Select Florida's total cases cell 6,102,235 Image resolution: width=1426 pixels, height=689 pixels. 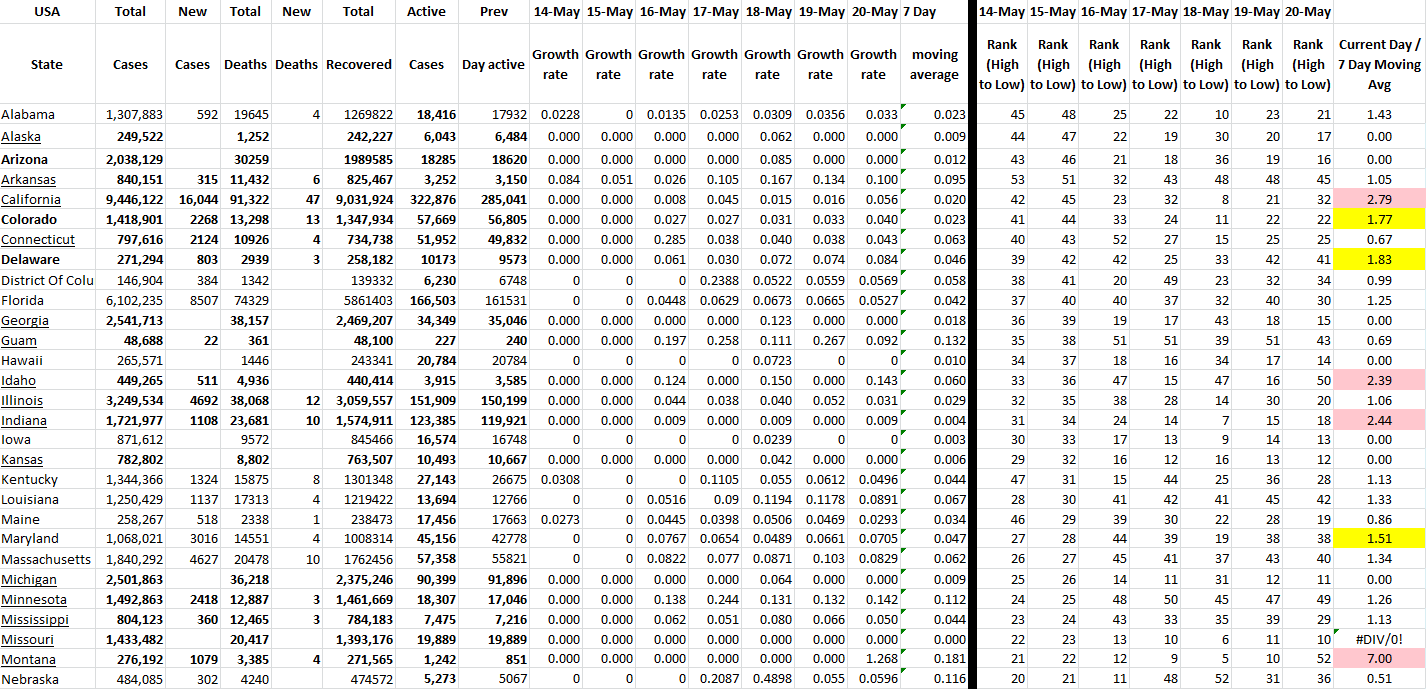130,300
